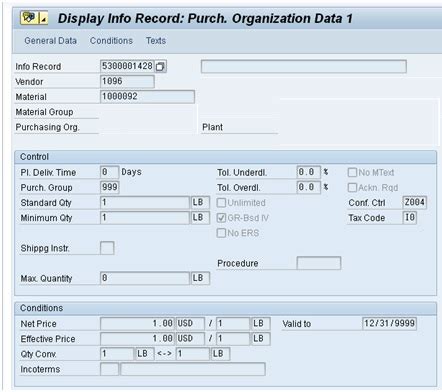Viewport: 442px width, 392px height.
Task: Click the Net Price amount field
Action: 137,323
